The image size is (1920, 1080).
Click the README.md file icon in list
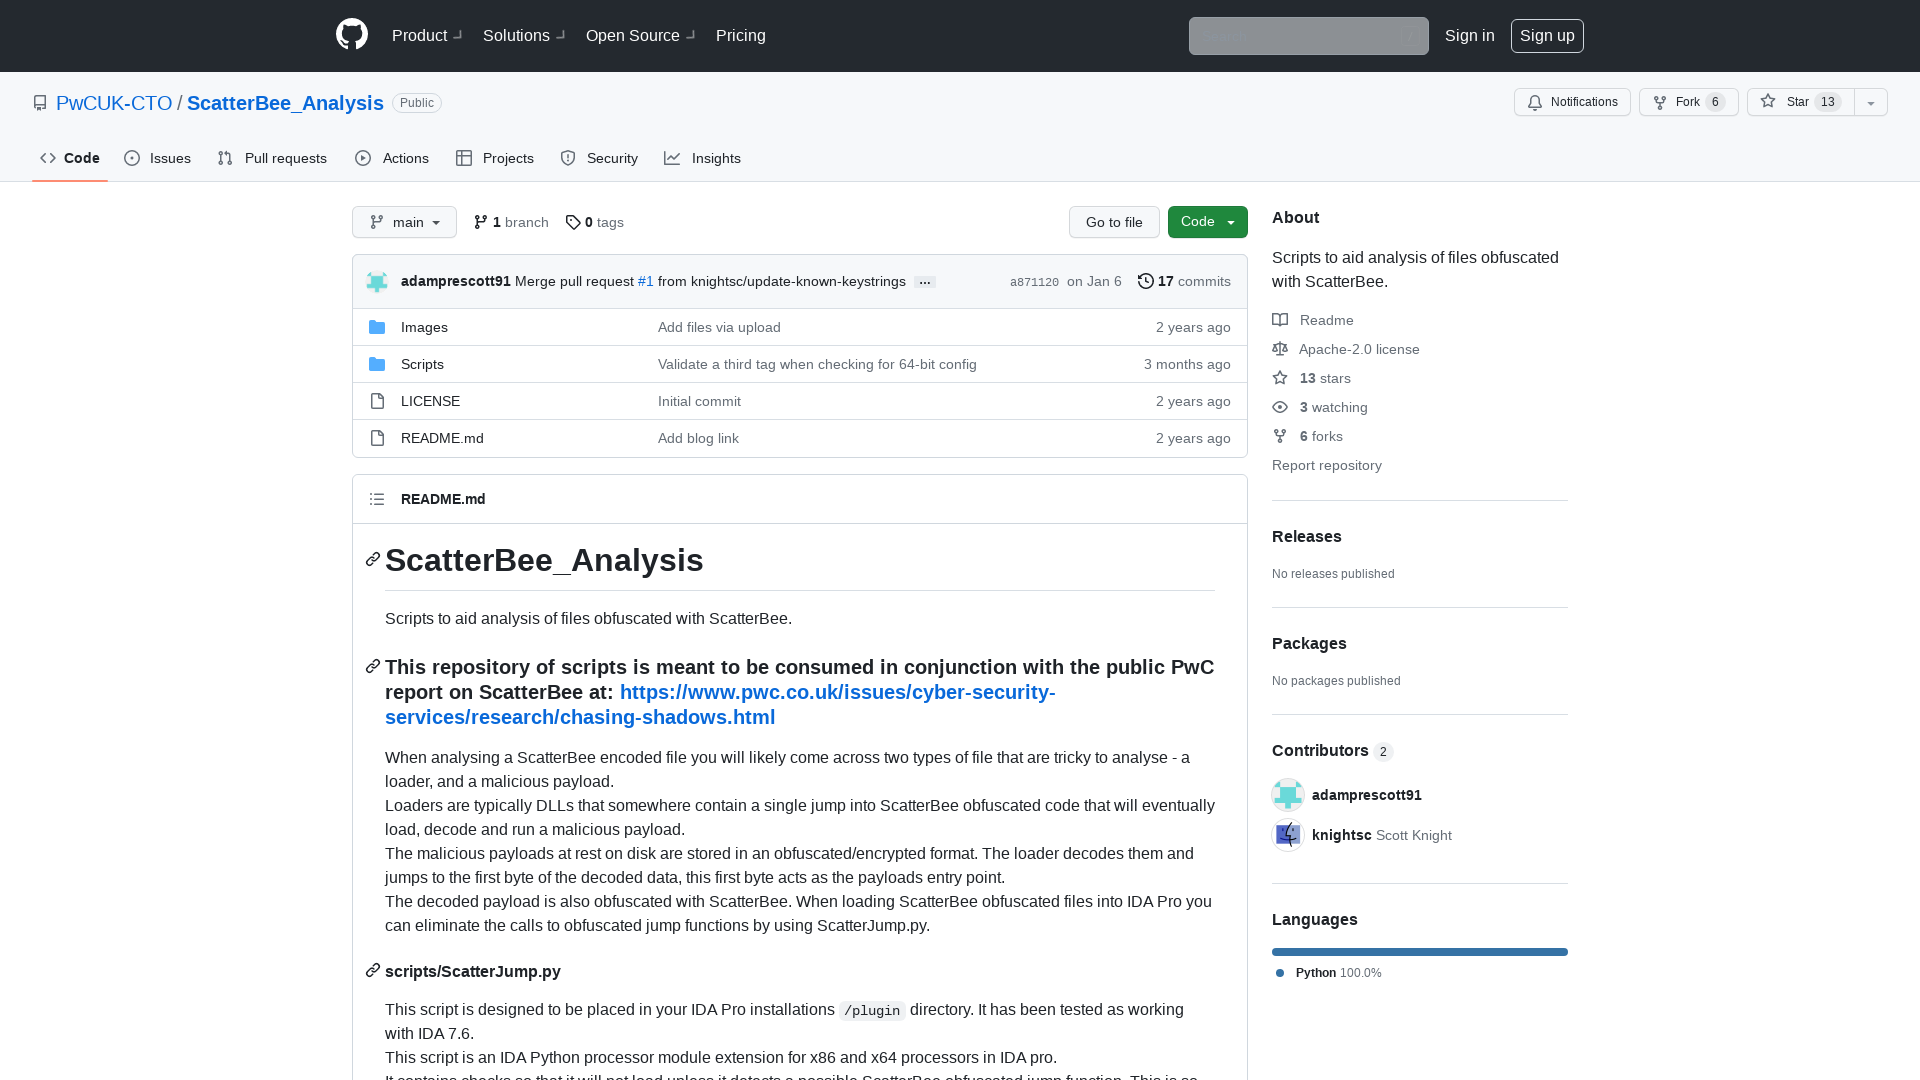coord(377,438)
